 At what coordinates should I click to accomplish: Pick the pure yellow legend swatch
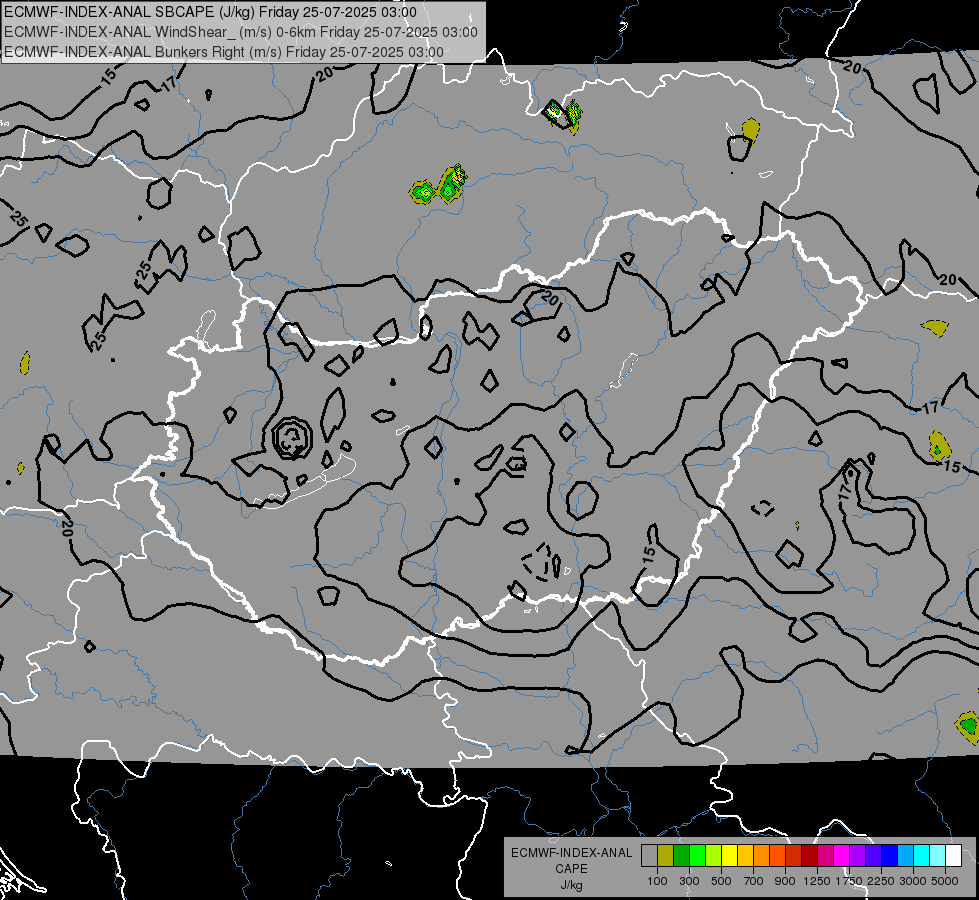(x=729, y=856)
